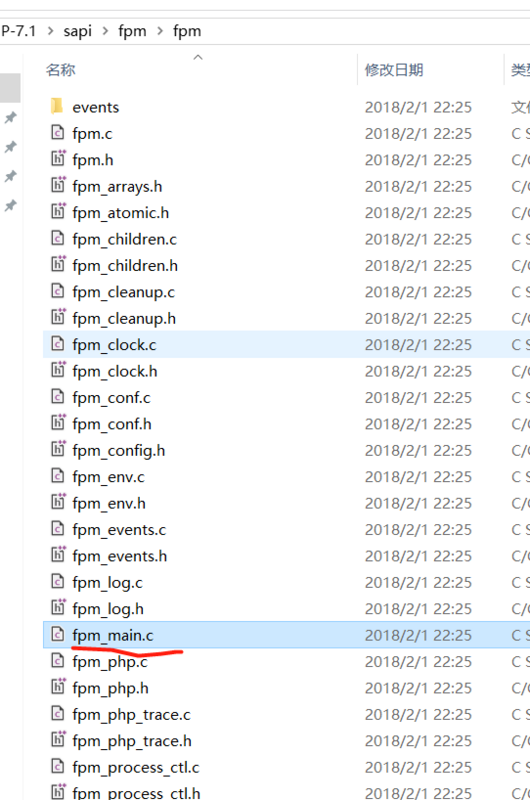Sort by the 名称 column header
530x800 pixels.
coord(61,70)
